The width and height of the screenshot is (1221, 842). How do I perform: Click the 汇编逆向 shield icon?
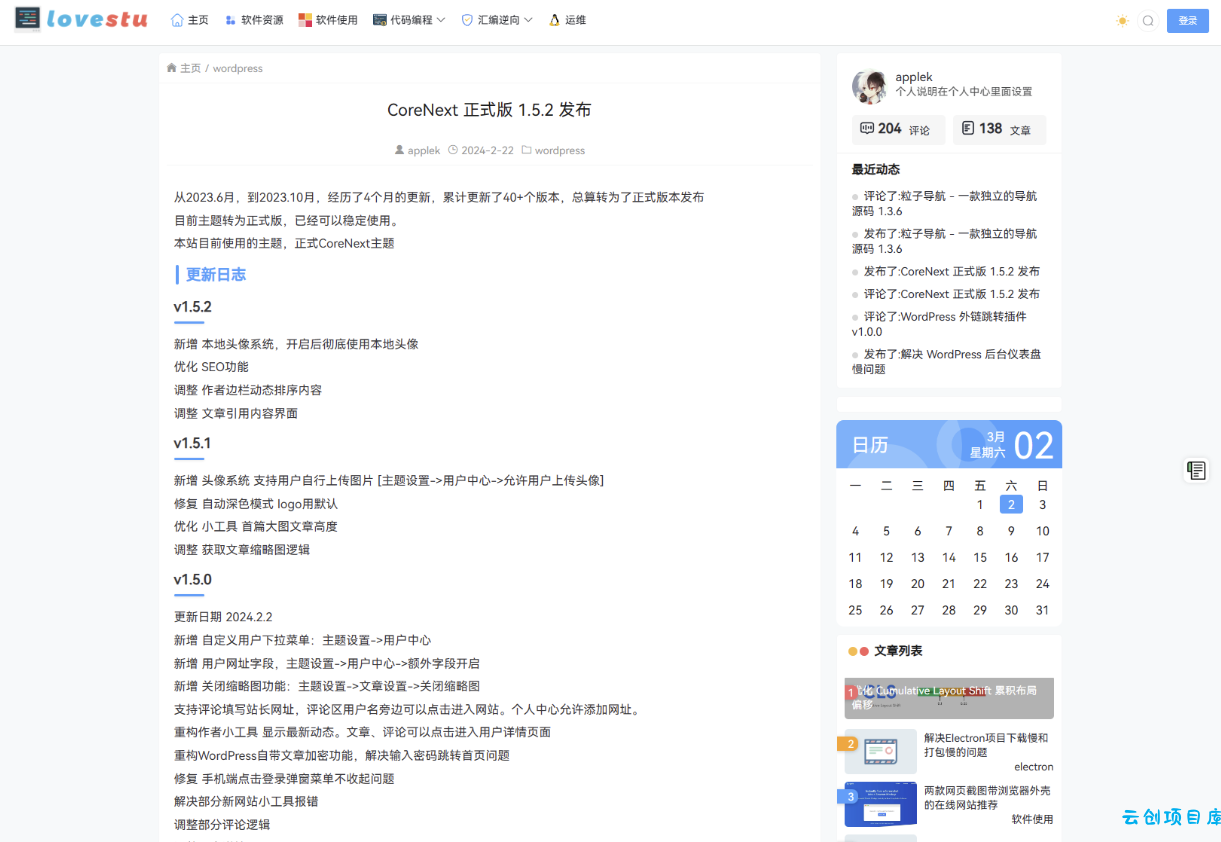click(467, 20)
